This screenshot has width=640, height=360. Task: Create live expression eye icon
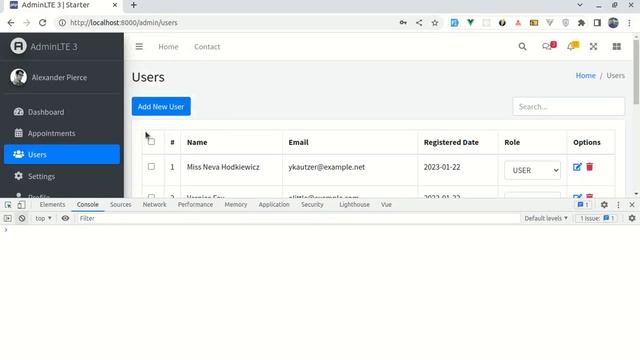click(65, 218)
